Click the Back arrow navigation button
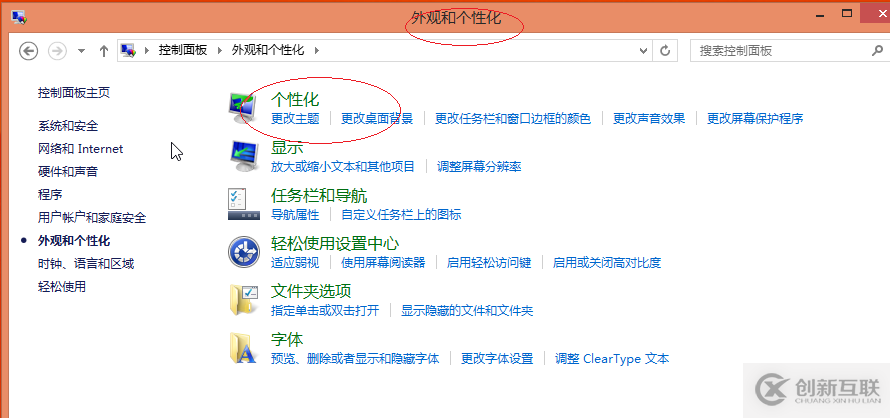 pyautogui.click(x=29, y=50)
